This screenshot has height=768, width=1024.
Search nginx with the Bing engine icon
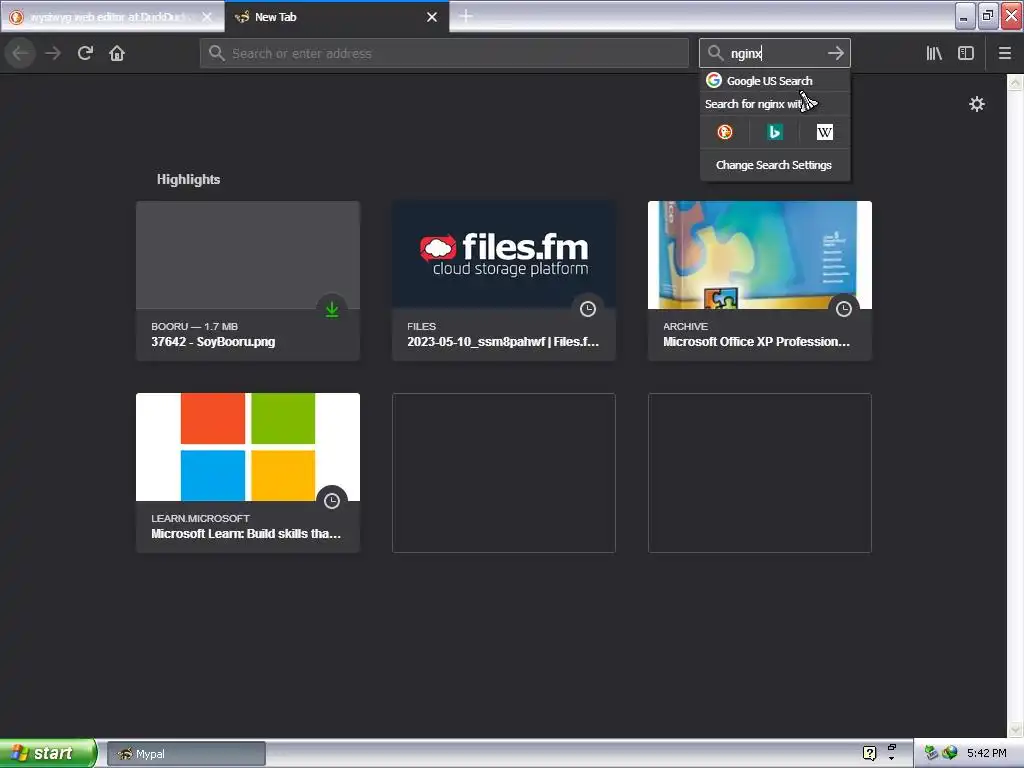pos(775,133)
